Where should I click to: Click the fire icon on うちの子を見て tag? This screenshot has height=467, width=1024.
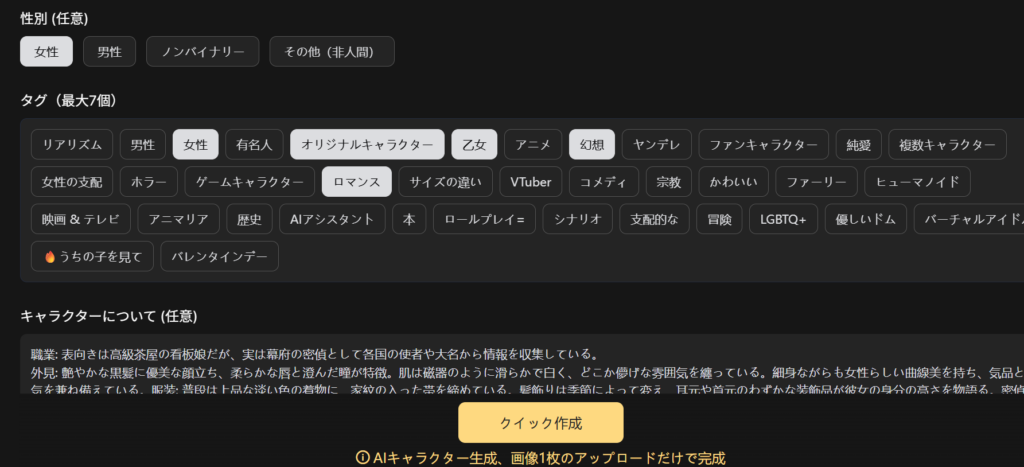[49, 257]
